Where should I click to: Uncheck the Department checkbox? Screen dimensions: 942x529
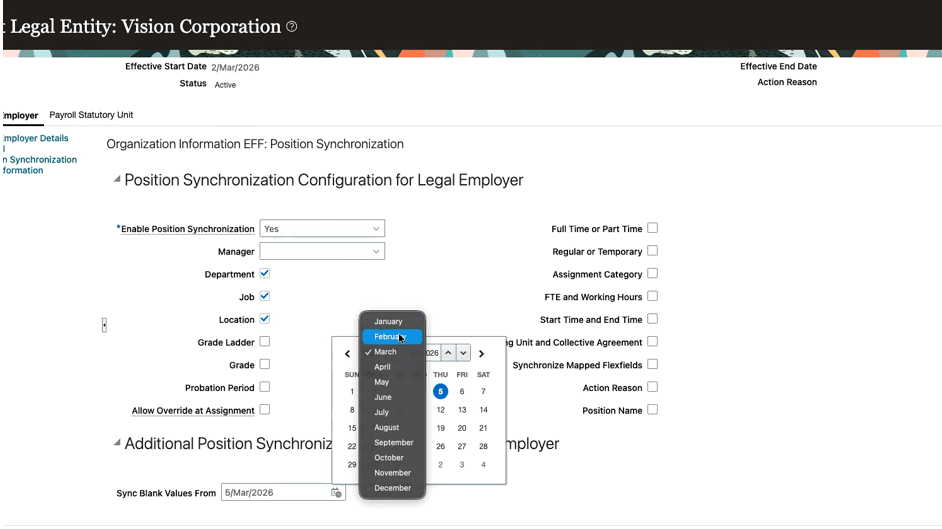tap(264, 273)
